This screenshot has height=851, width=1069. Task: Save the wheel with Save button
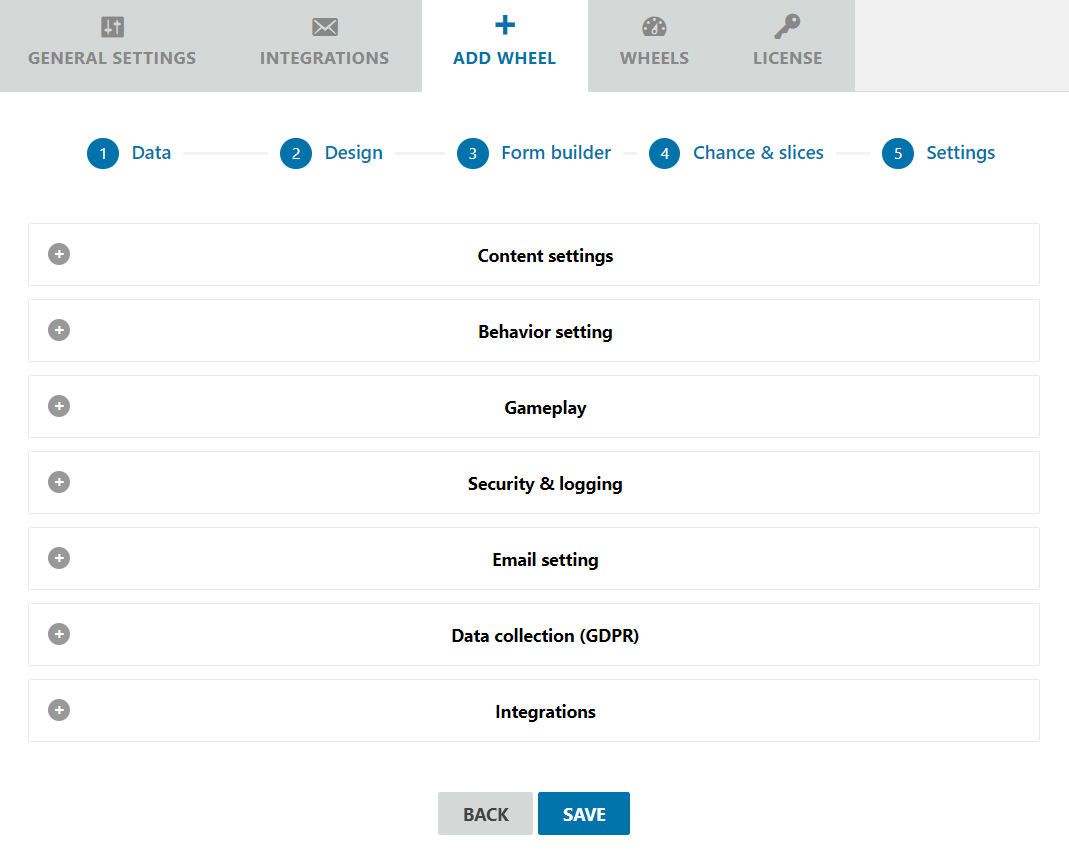(x=584, y=813)
